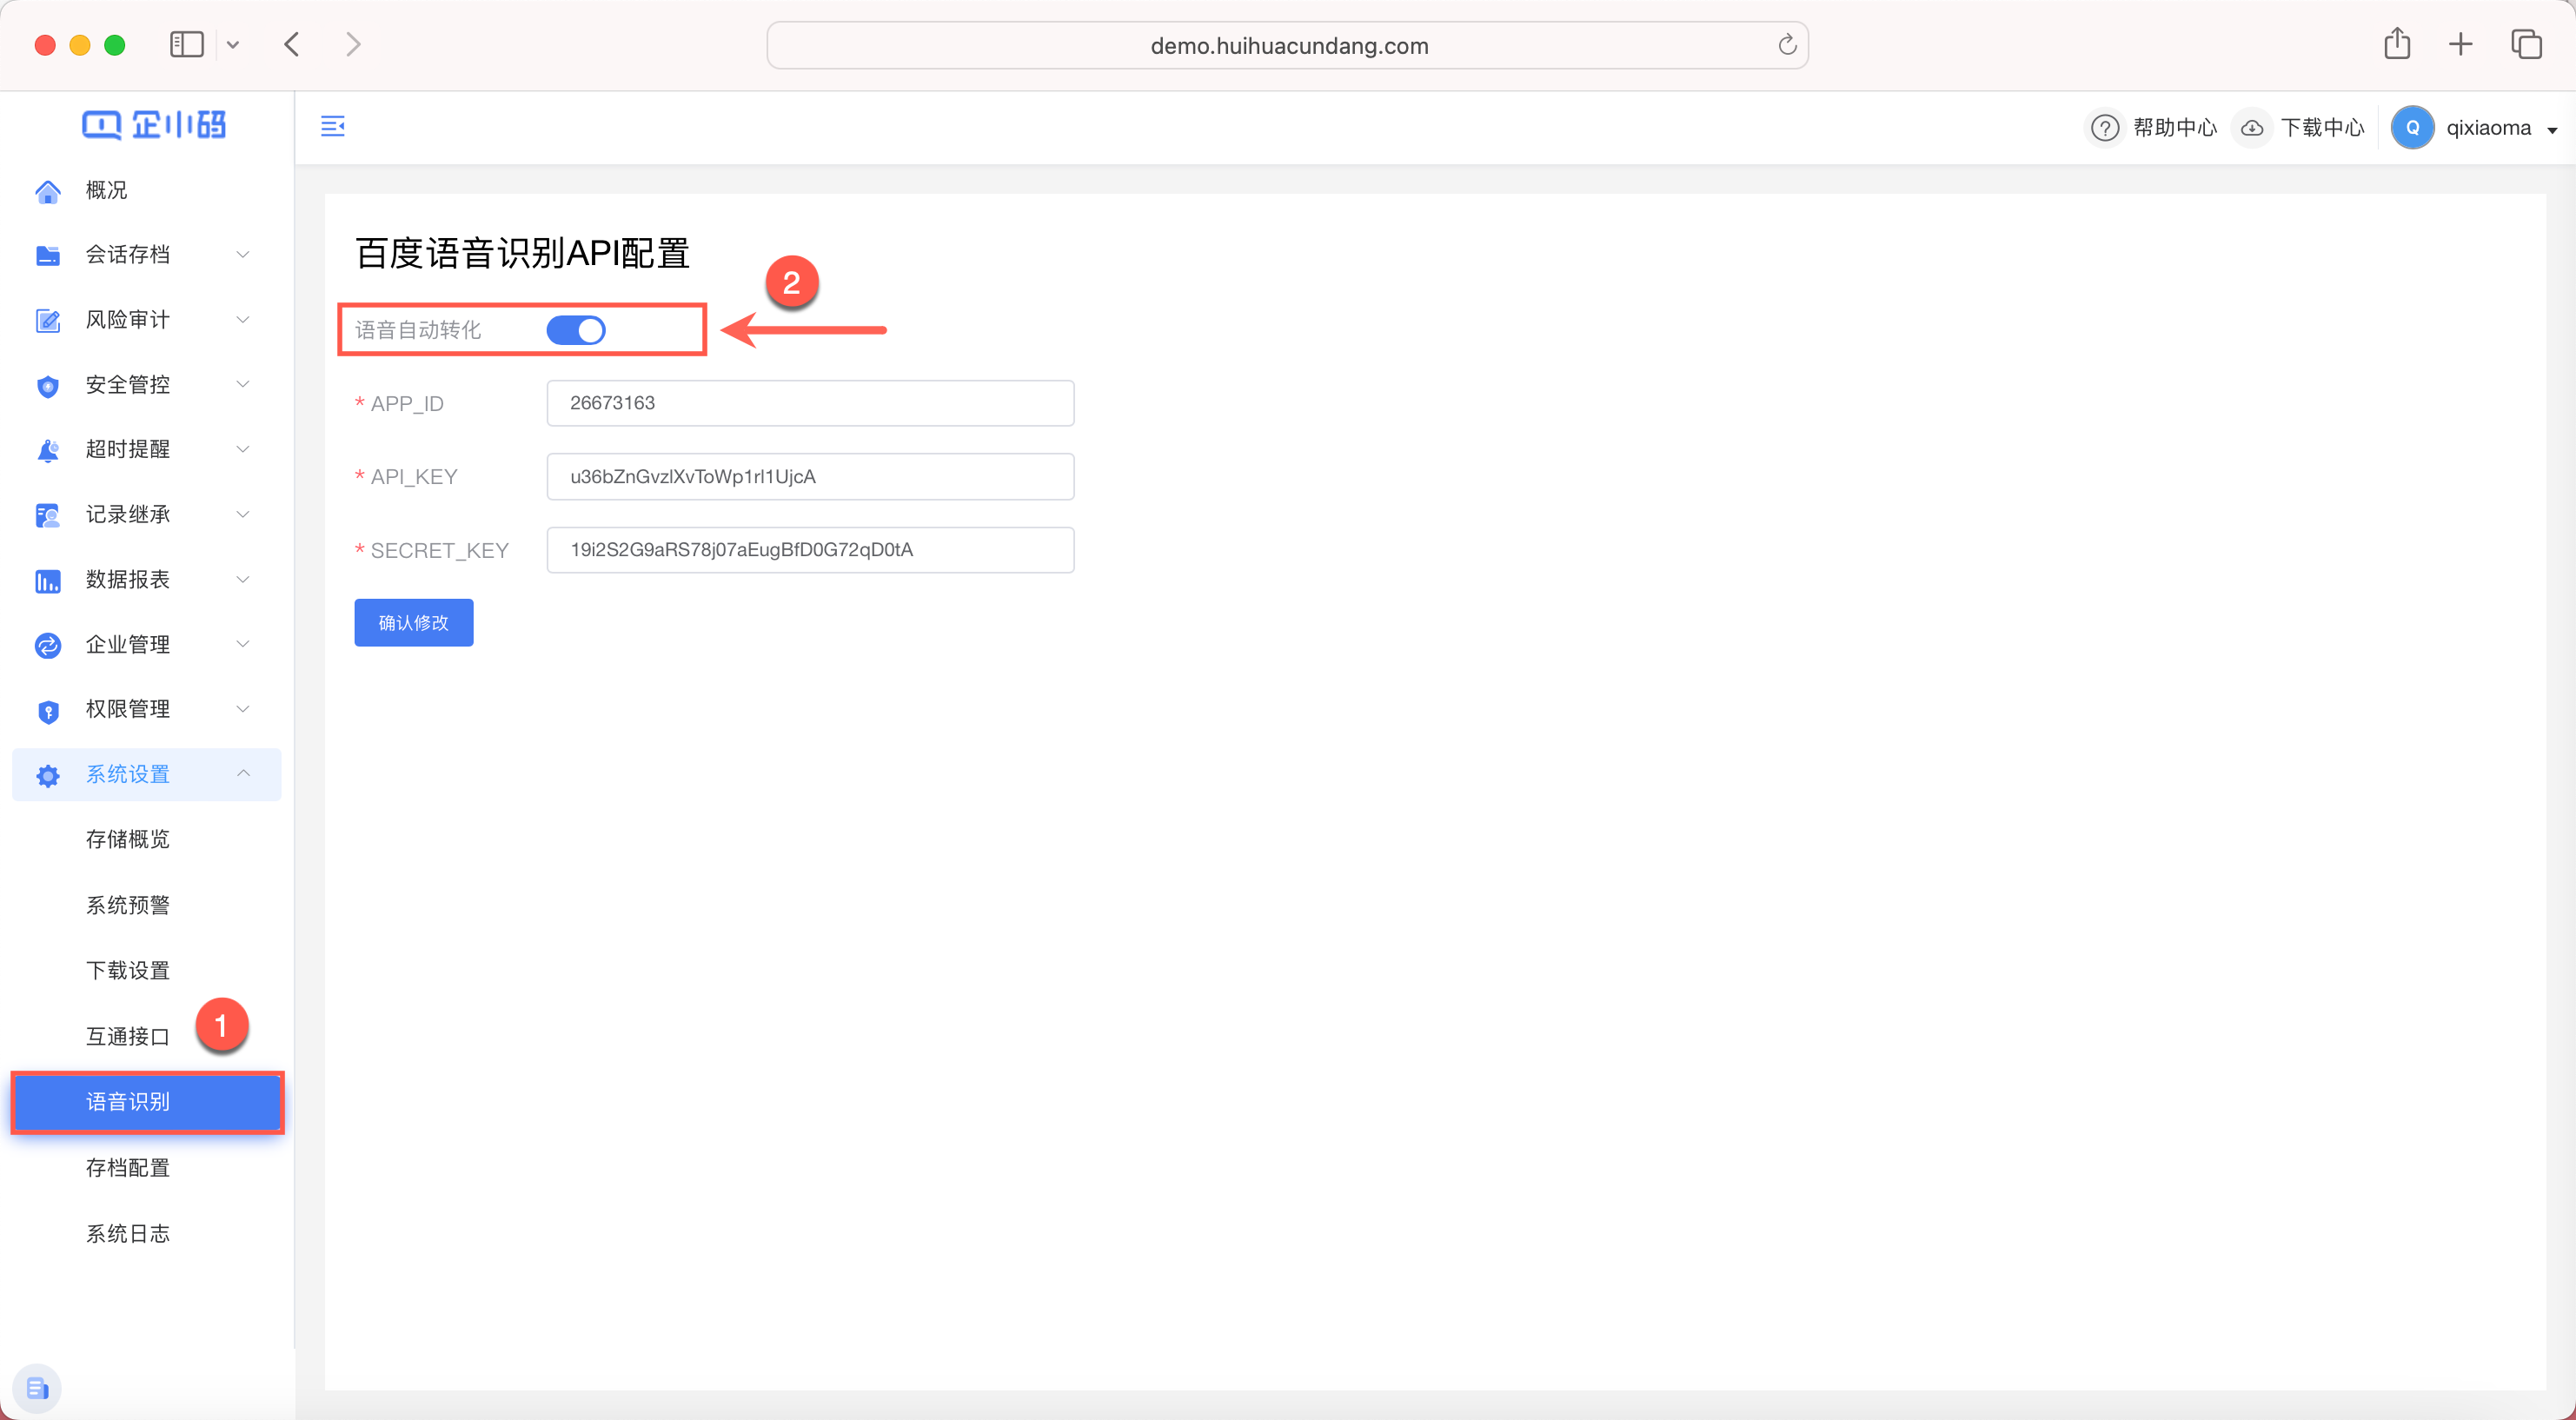Click the 语音自动转化 label text
The image size is (2576, 1420).
(418, 330)
